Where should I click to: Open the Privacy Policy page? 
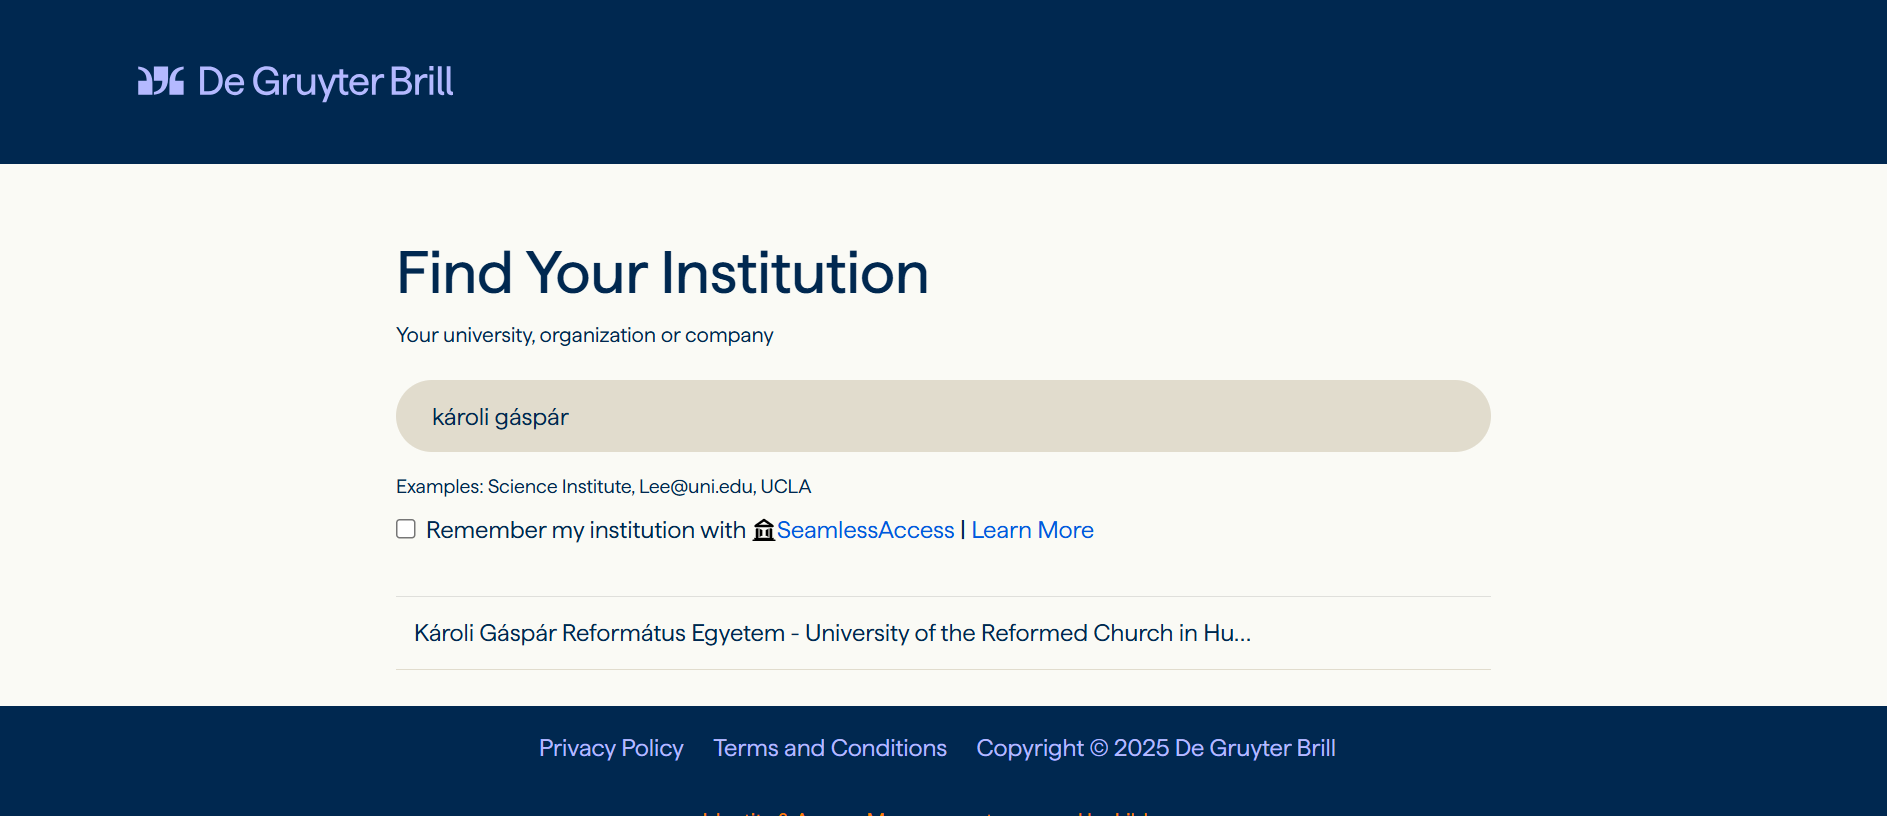tap(611, 748)
